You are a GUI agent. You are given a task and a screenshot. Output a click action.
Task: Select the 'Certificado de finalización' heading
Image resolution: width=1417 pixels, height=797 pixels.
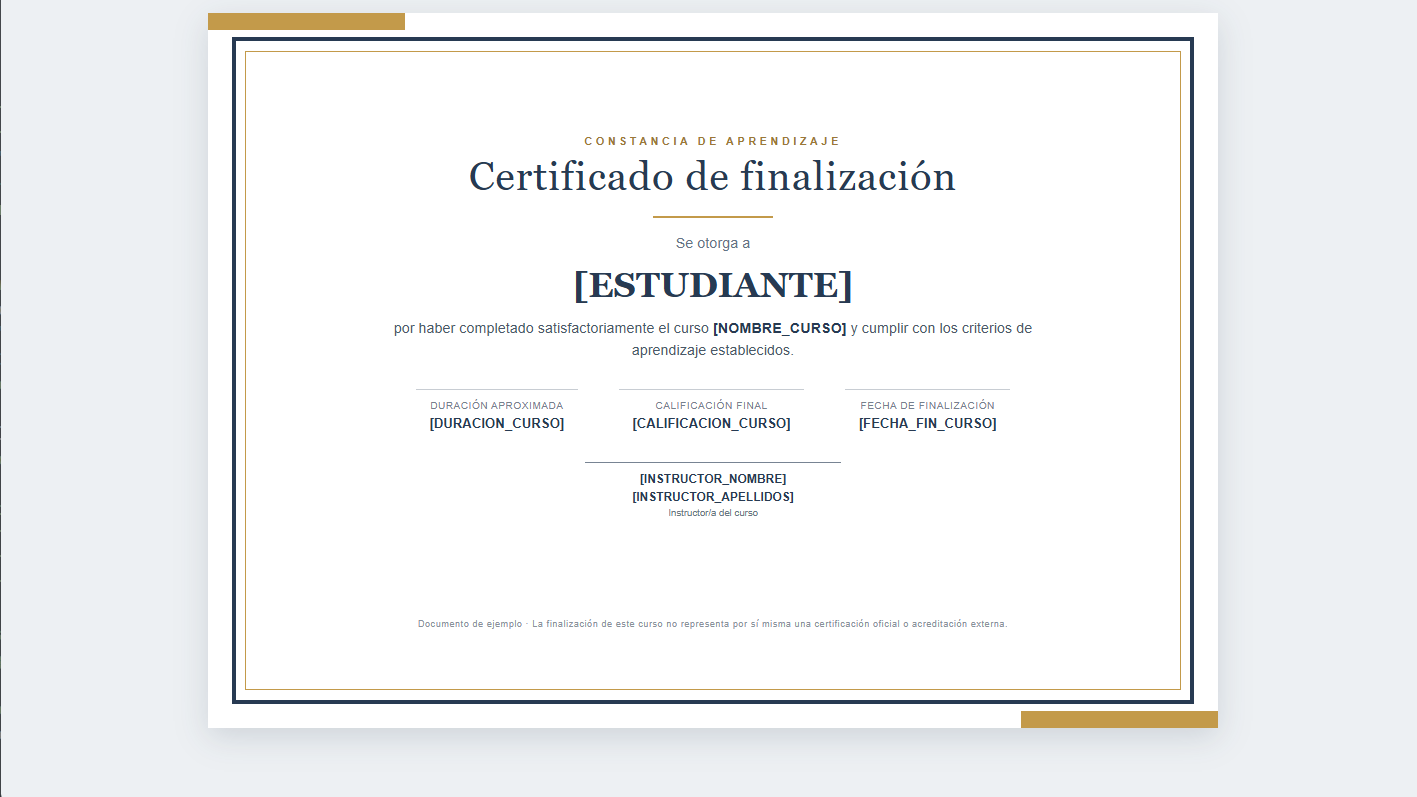(712, 177)
